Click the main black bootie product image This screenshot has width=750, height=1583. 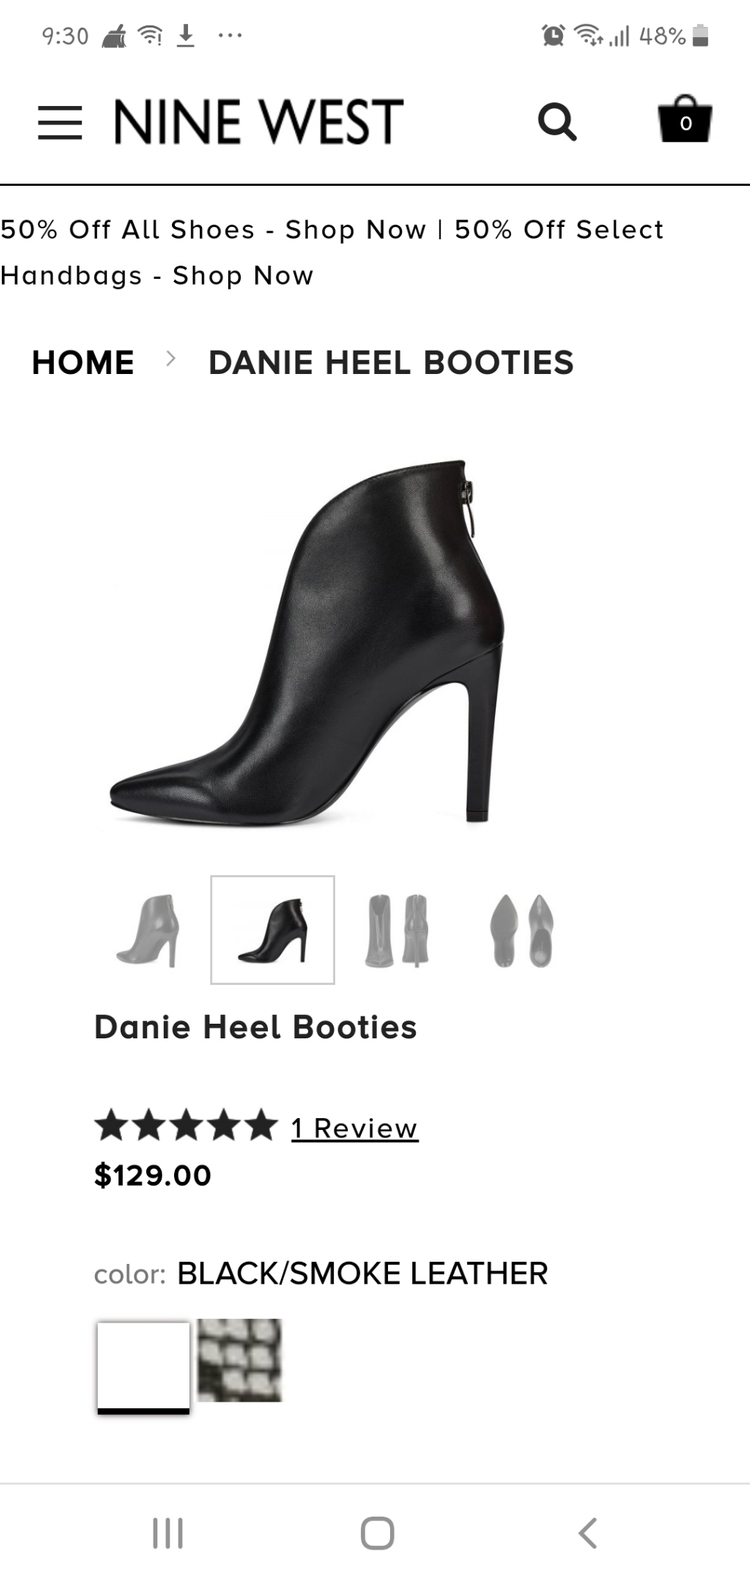click(307, 642)
